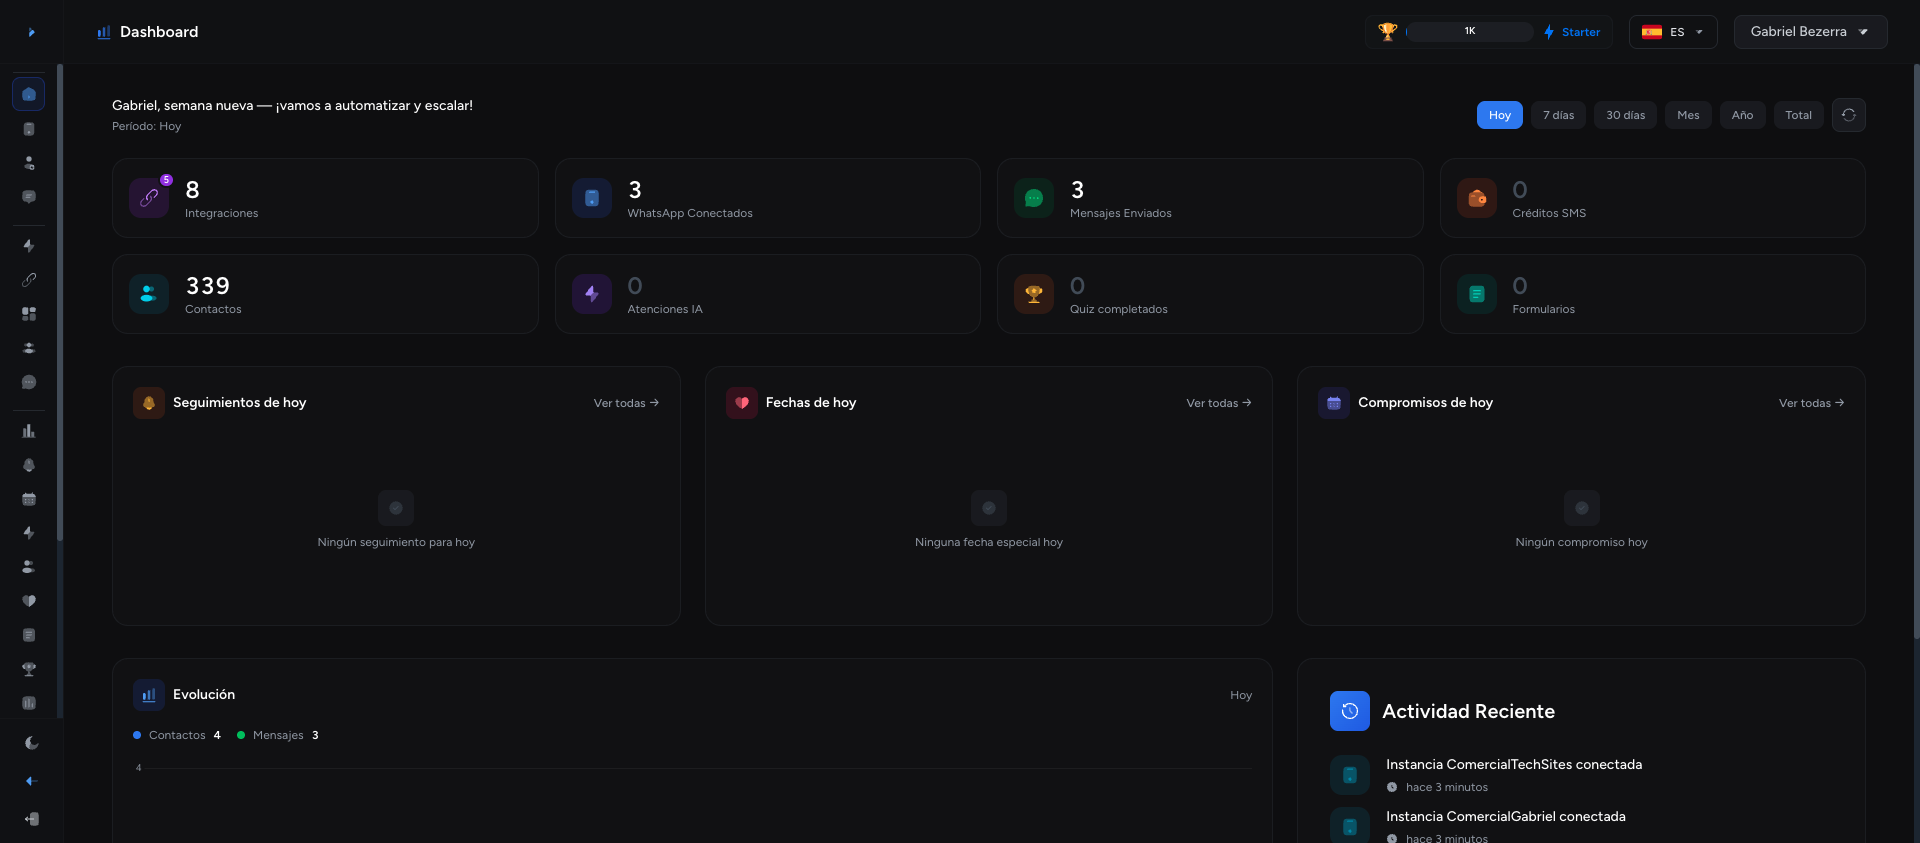Click the lightning bolt icon above the link icon
The image size is (1920, 843).
[x=29, y=246]
